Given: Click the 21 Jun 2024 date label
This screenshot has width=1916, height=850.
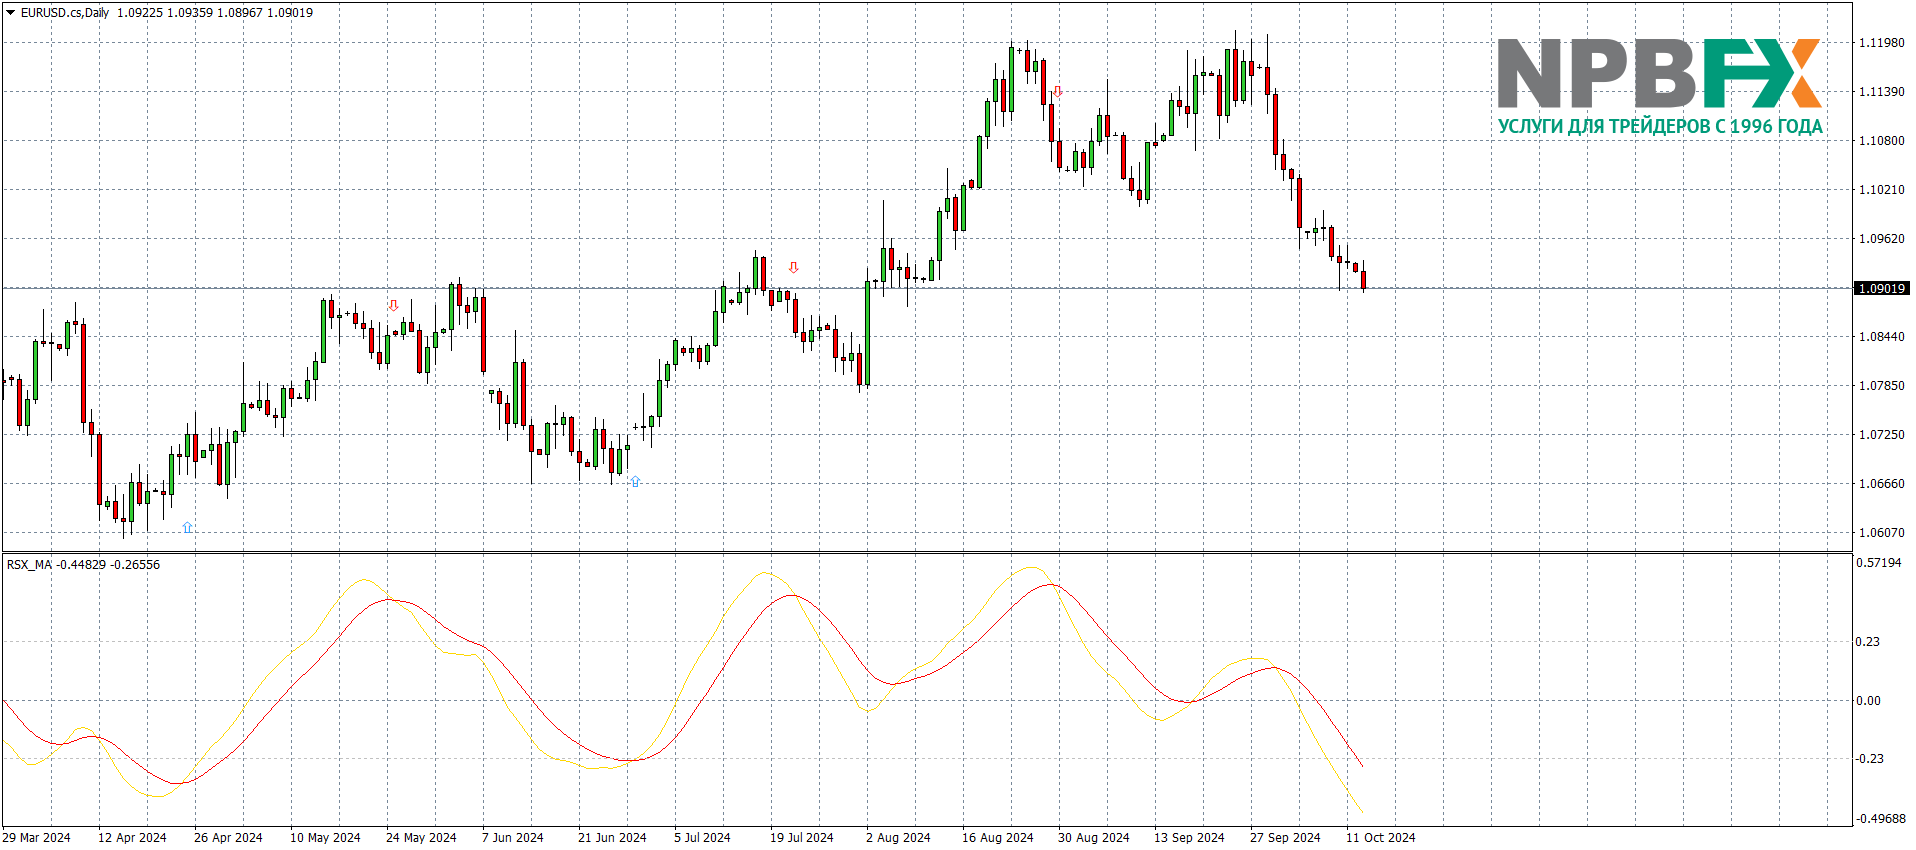Looking at the screenshot, I should [612, 838].
